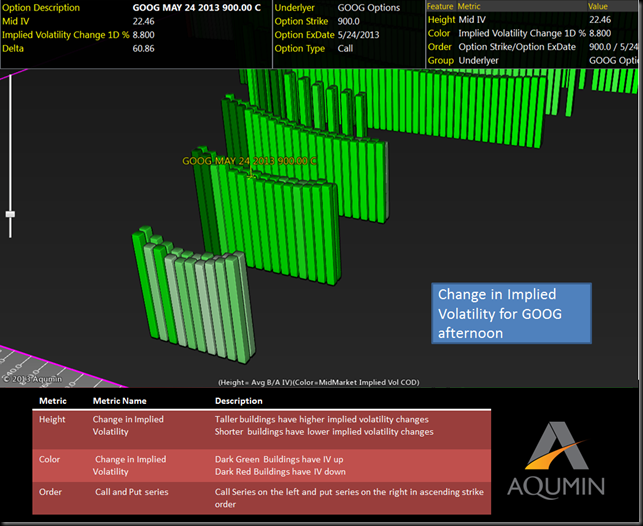Viewport: 643px width, 526px height.
Task: Click the 'Metric Name' header in legend table
Action: pos(119,401)
